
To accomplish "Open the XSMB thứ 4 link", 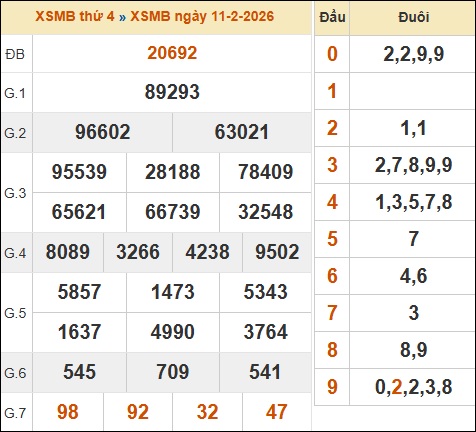I will pyautogui.click(x=75, y=16).
